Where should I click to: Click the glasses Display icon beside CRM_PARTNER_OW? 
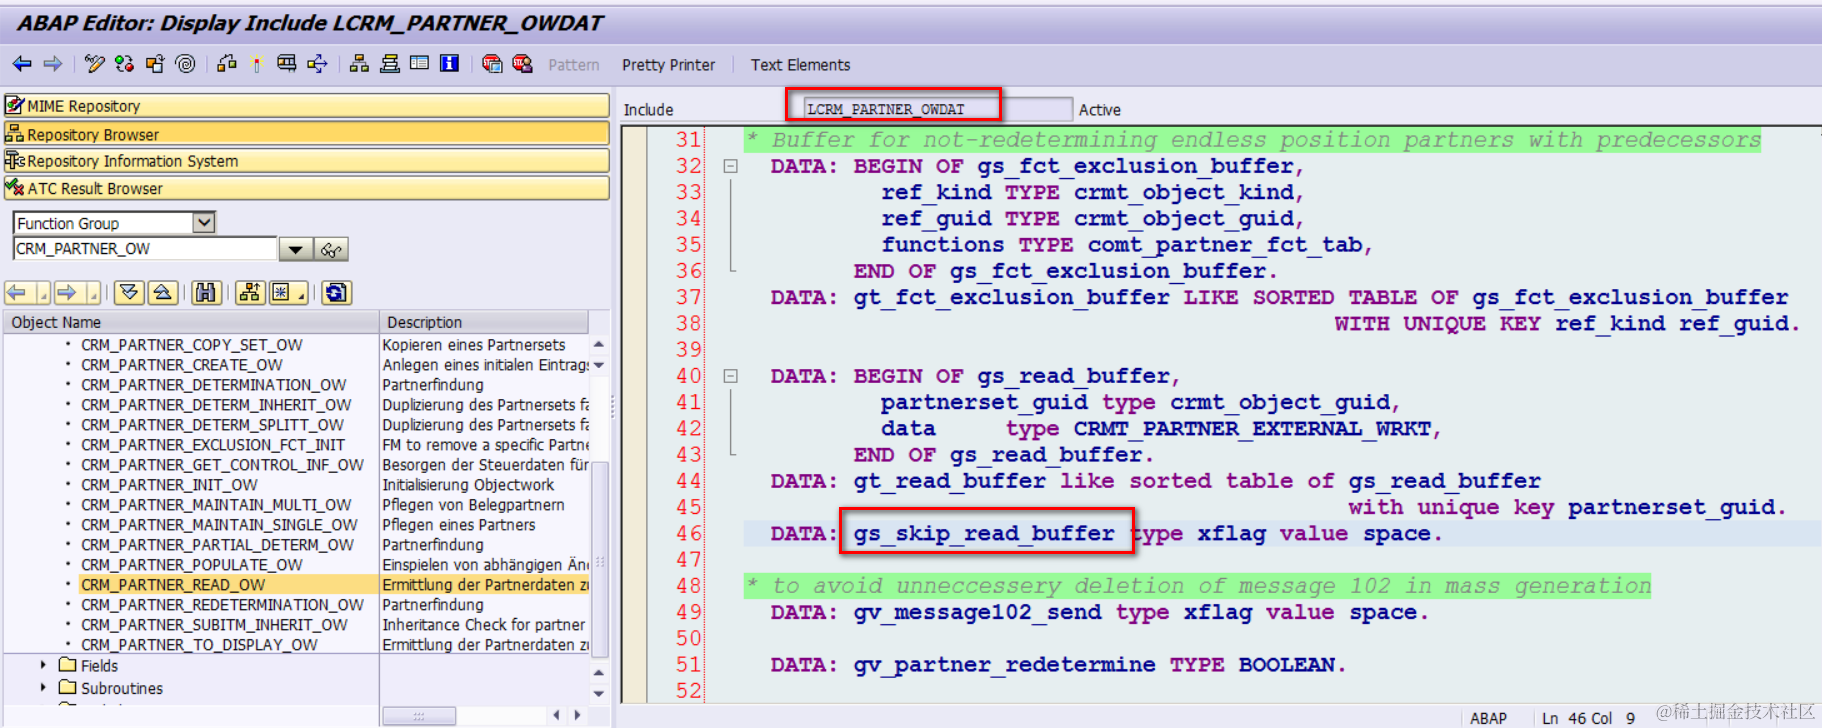point(331,249)
